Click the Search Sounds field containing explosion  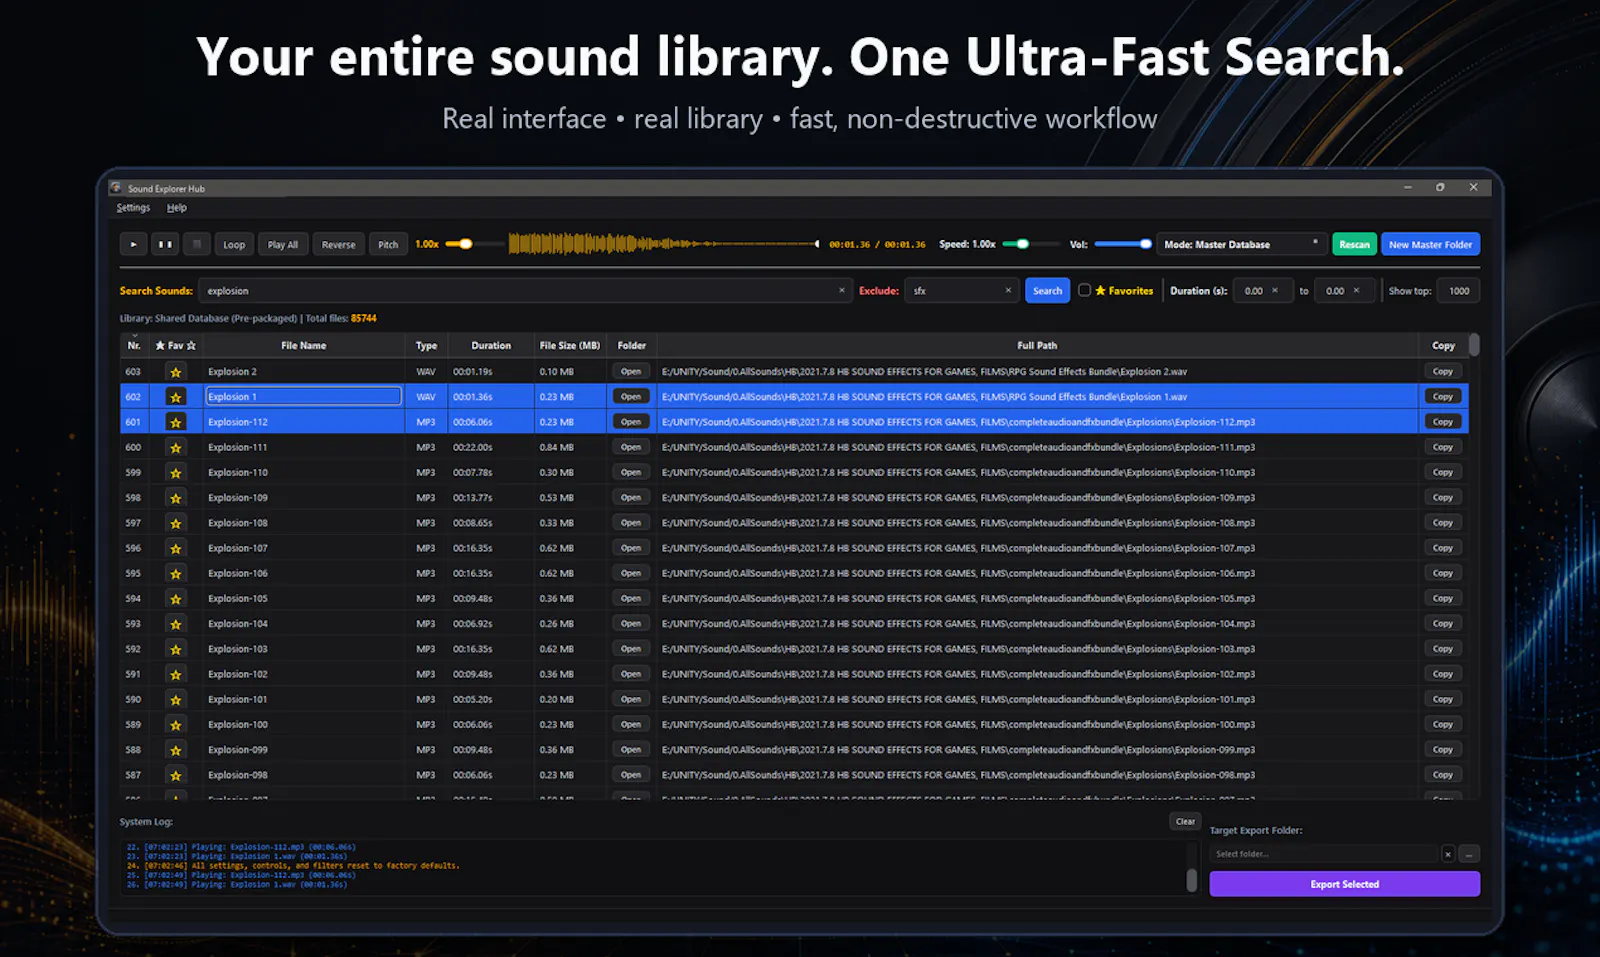point(525,291)
